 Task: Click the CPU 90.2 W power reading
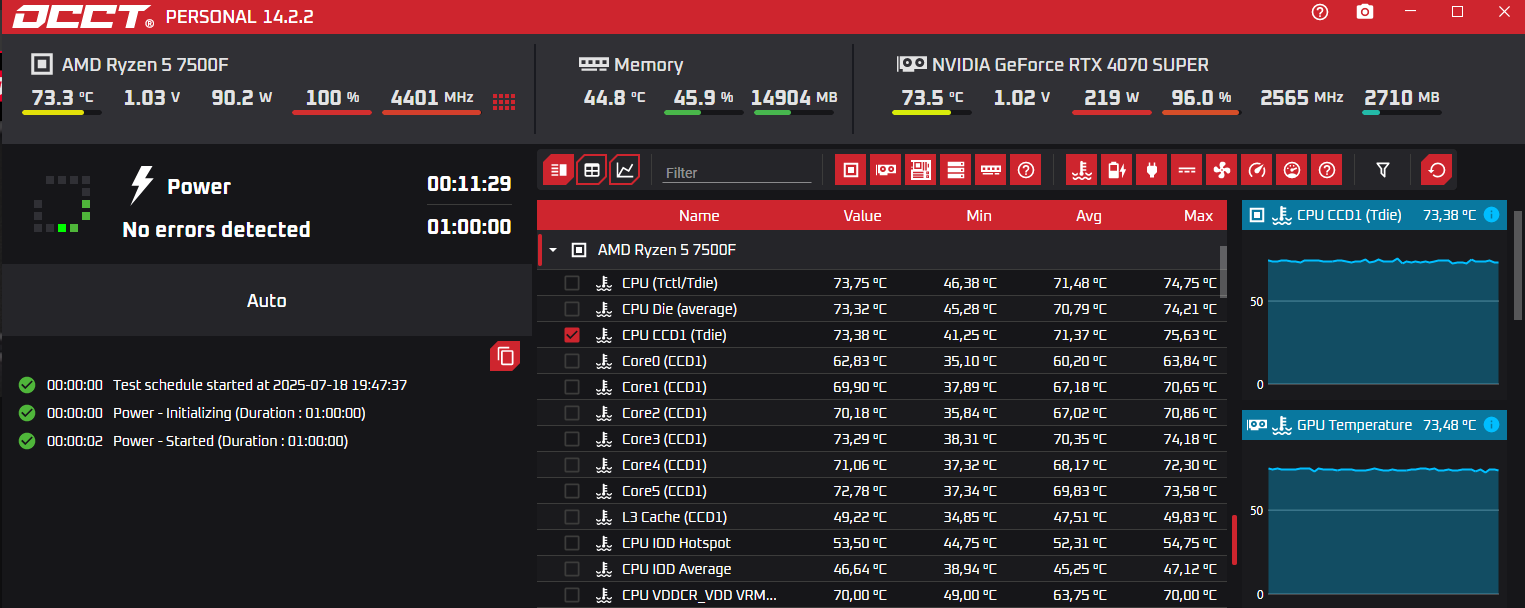(242, 98)
